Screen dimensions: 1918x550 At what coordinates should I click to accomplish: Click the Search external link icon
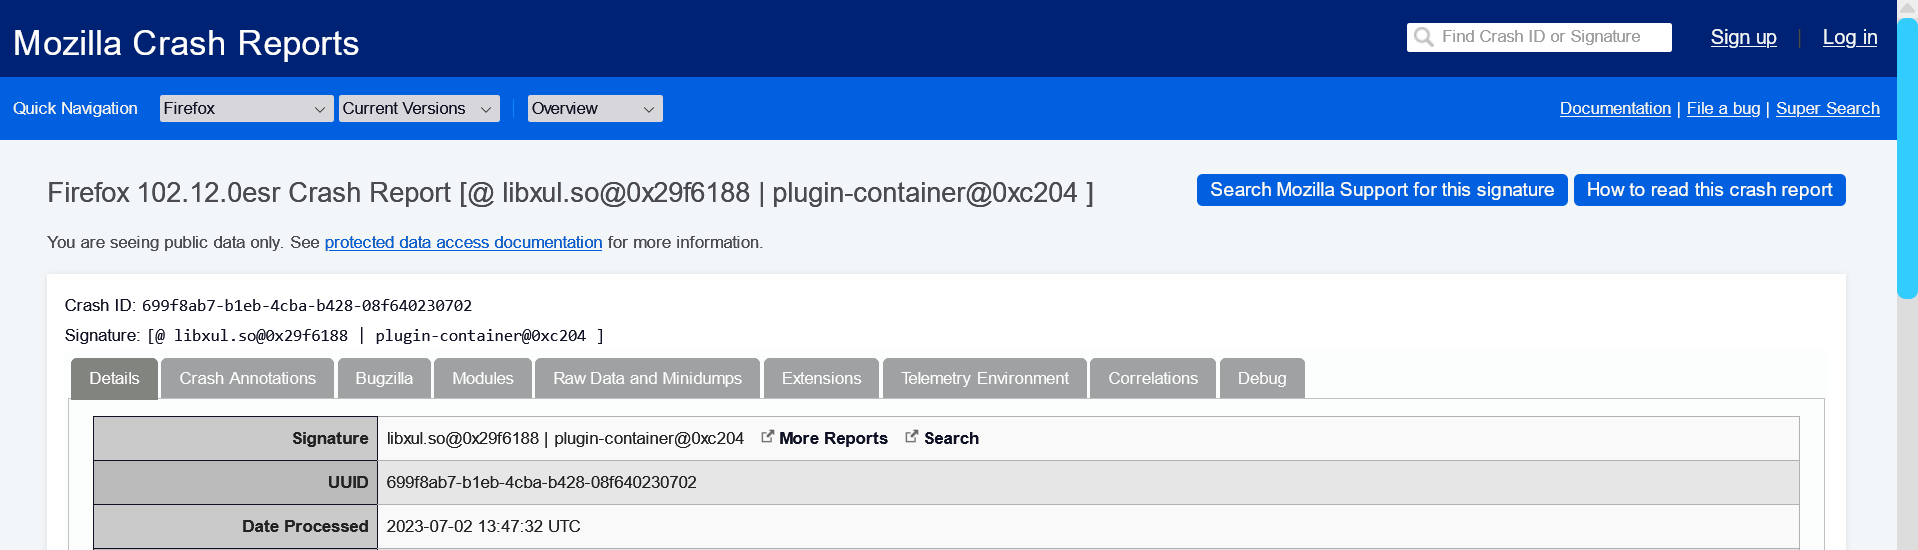coord(911,437)
